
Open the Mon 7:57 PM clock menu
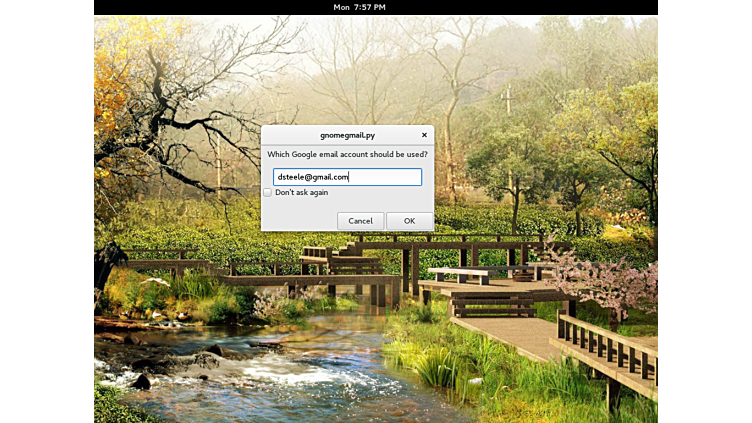coord(359,7)
